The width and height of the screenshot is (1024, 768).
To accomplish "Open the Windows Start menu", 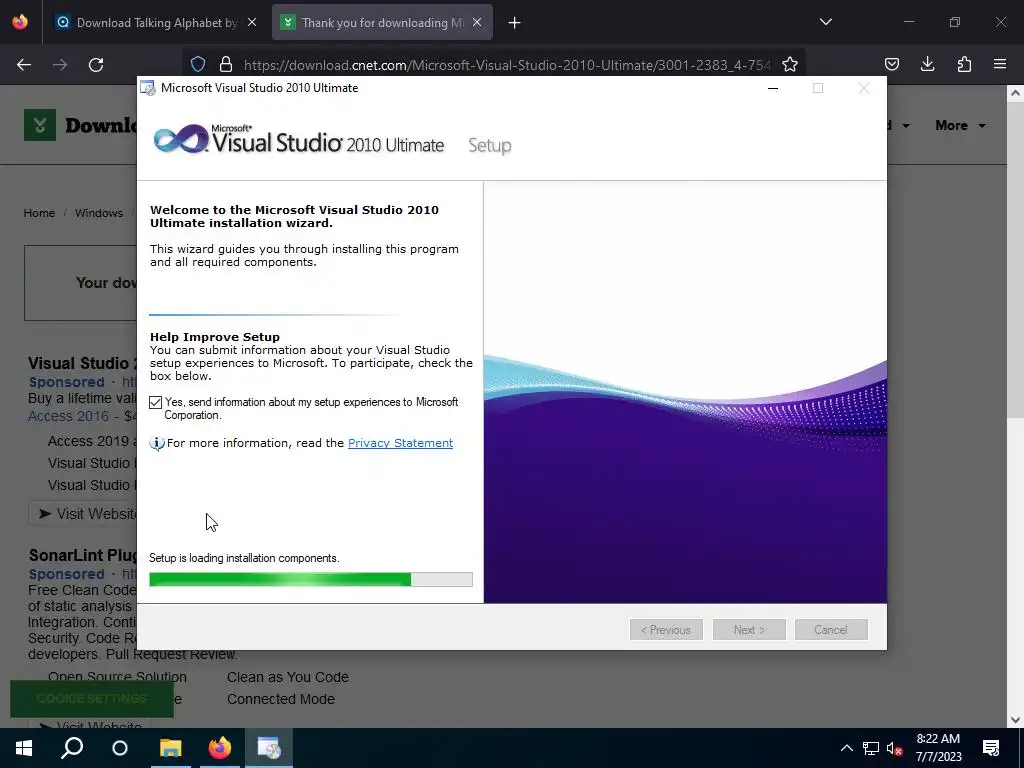I will 24,748.
